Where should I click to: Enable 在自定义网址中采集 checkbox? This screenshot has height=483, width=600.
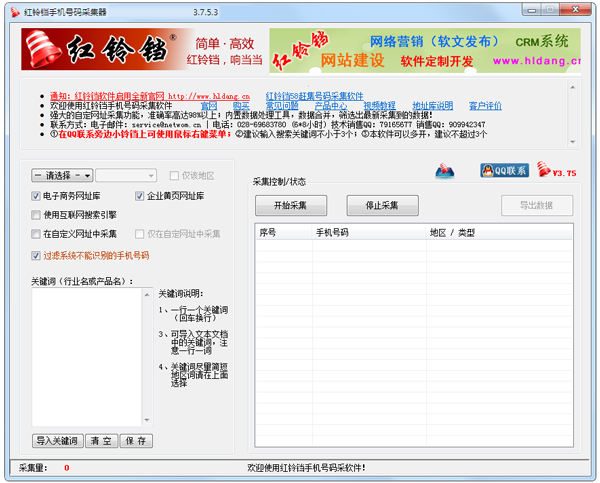(x=37, y=234)
